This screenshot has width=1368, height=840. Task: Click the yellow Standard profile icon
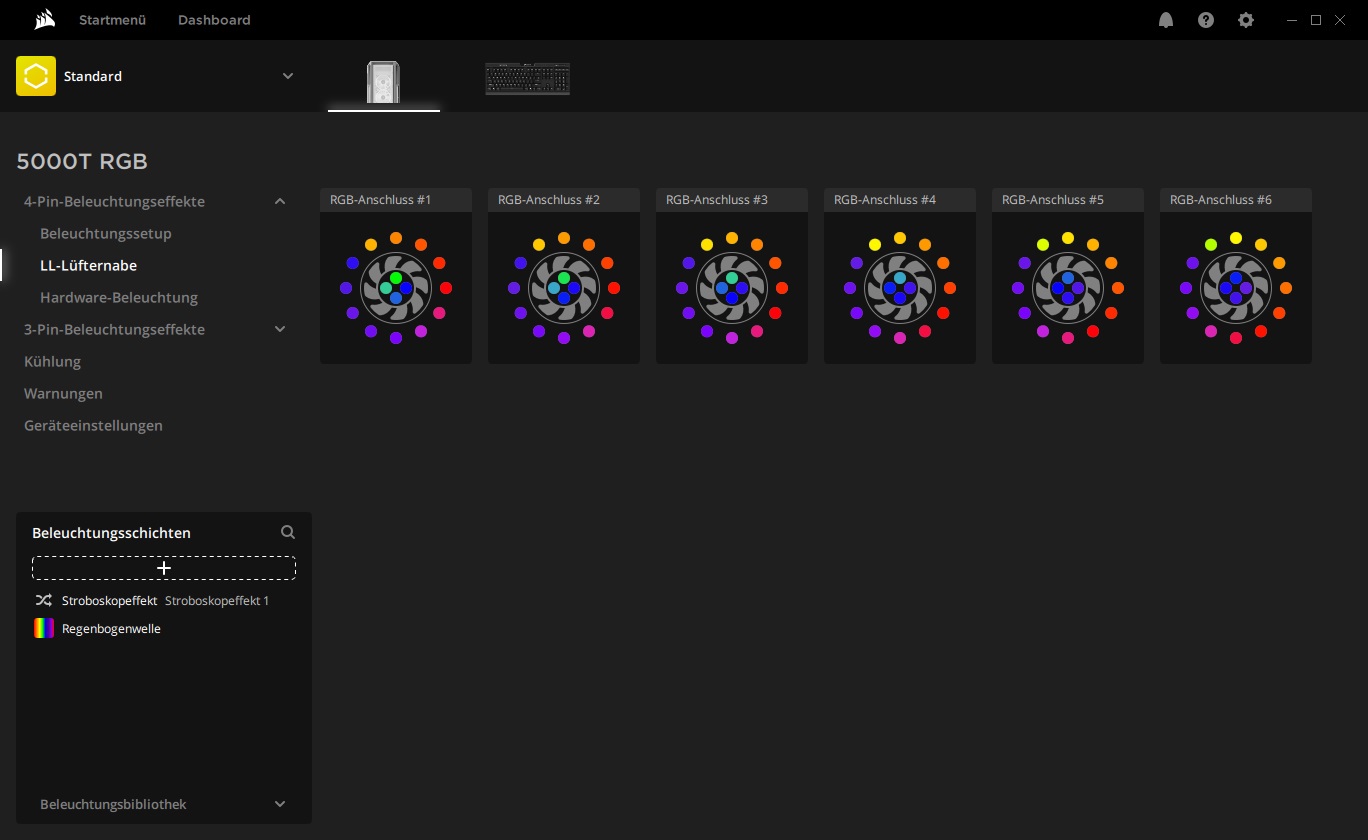[x=36, y=76]
